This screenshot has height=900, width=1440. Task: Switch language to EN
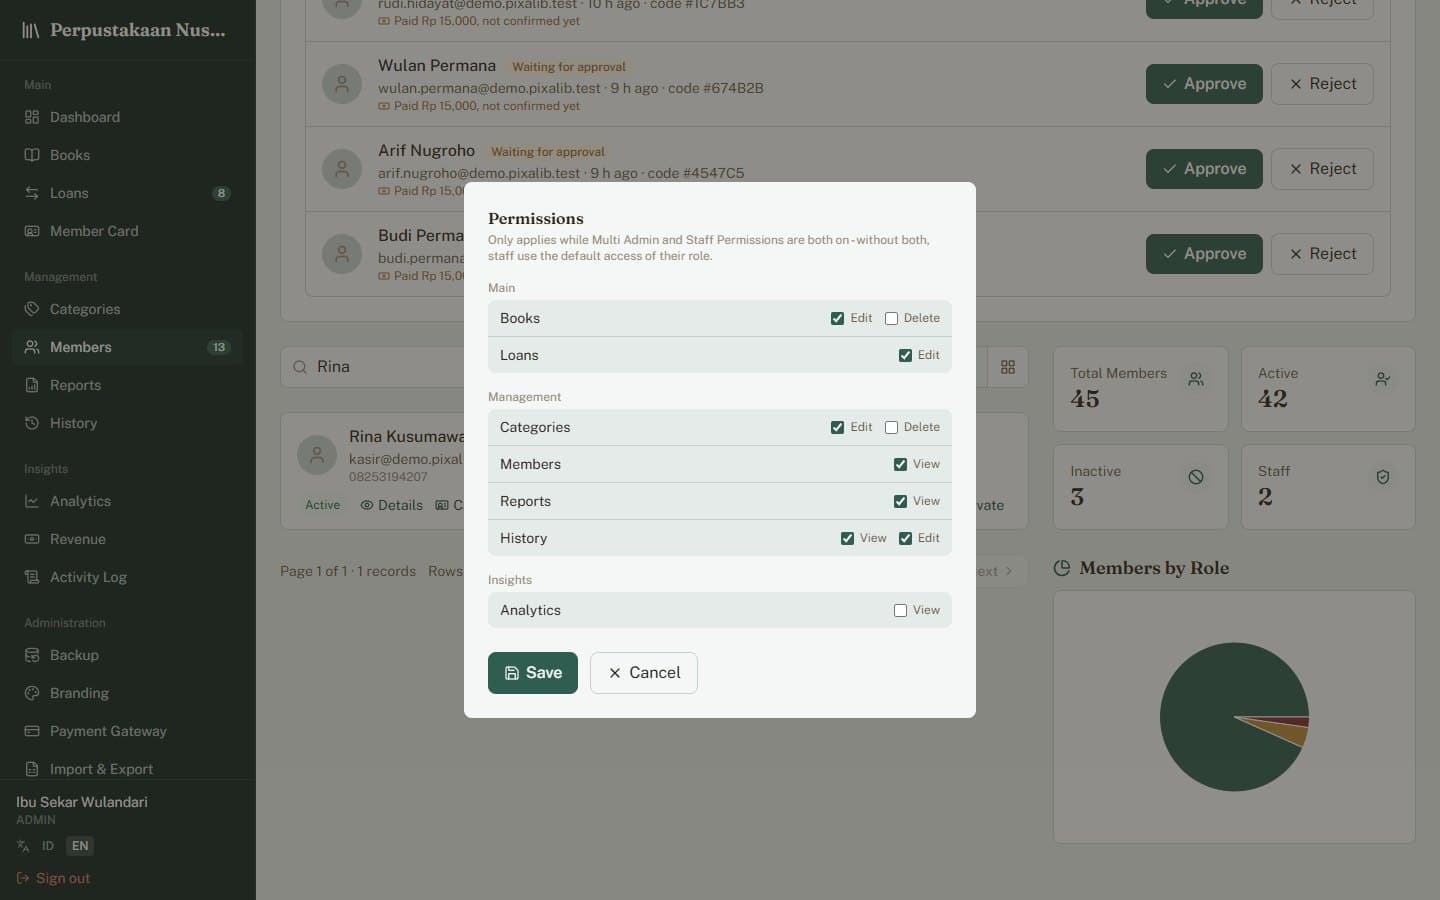click(x=80, y=846)
